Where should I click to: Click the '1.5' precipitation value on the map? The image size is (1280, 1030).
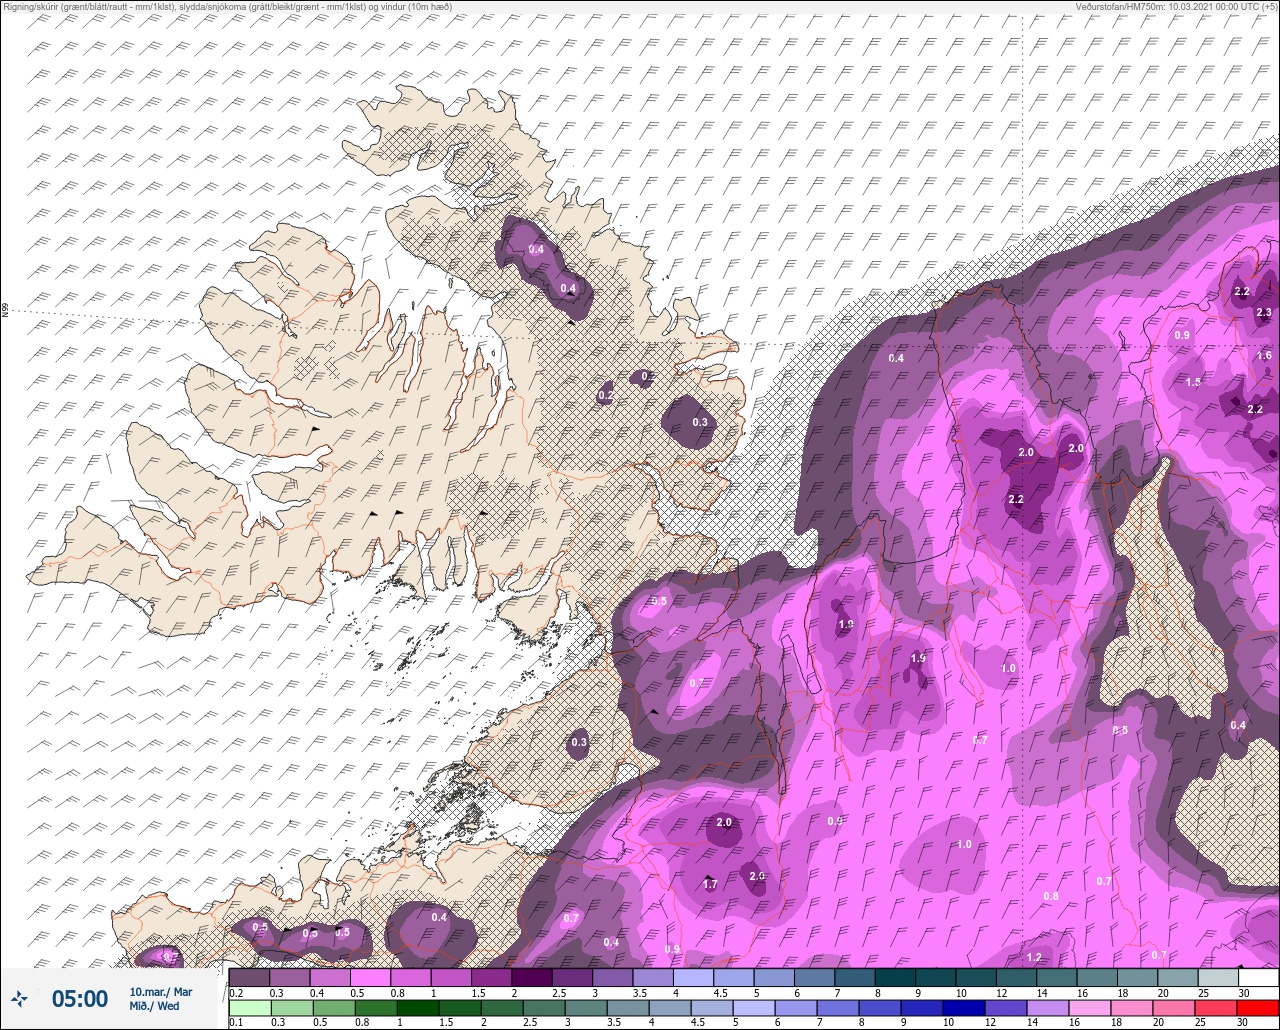tap(1193, 383)
